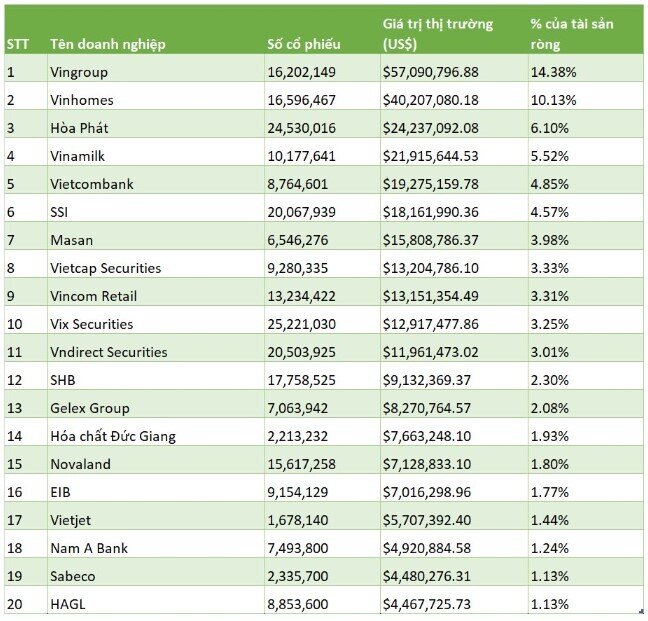
Task: Click the Số cổ phiếu column header
Action: click(x=322, y=30)
